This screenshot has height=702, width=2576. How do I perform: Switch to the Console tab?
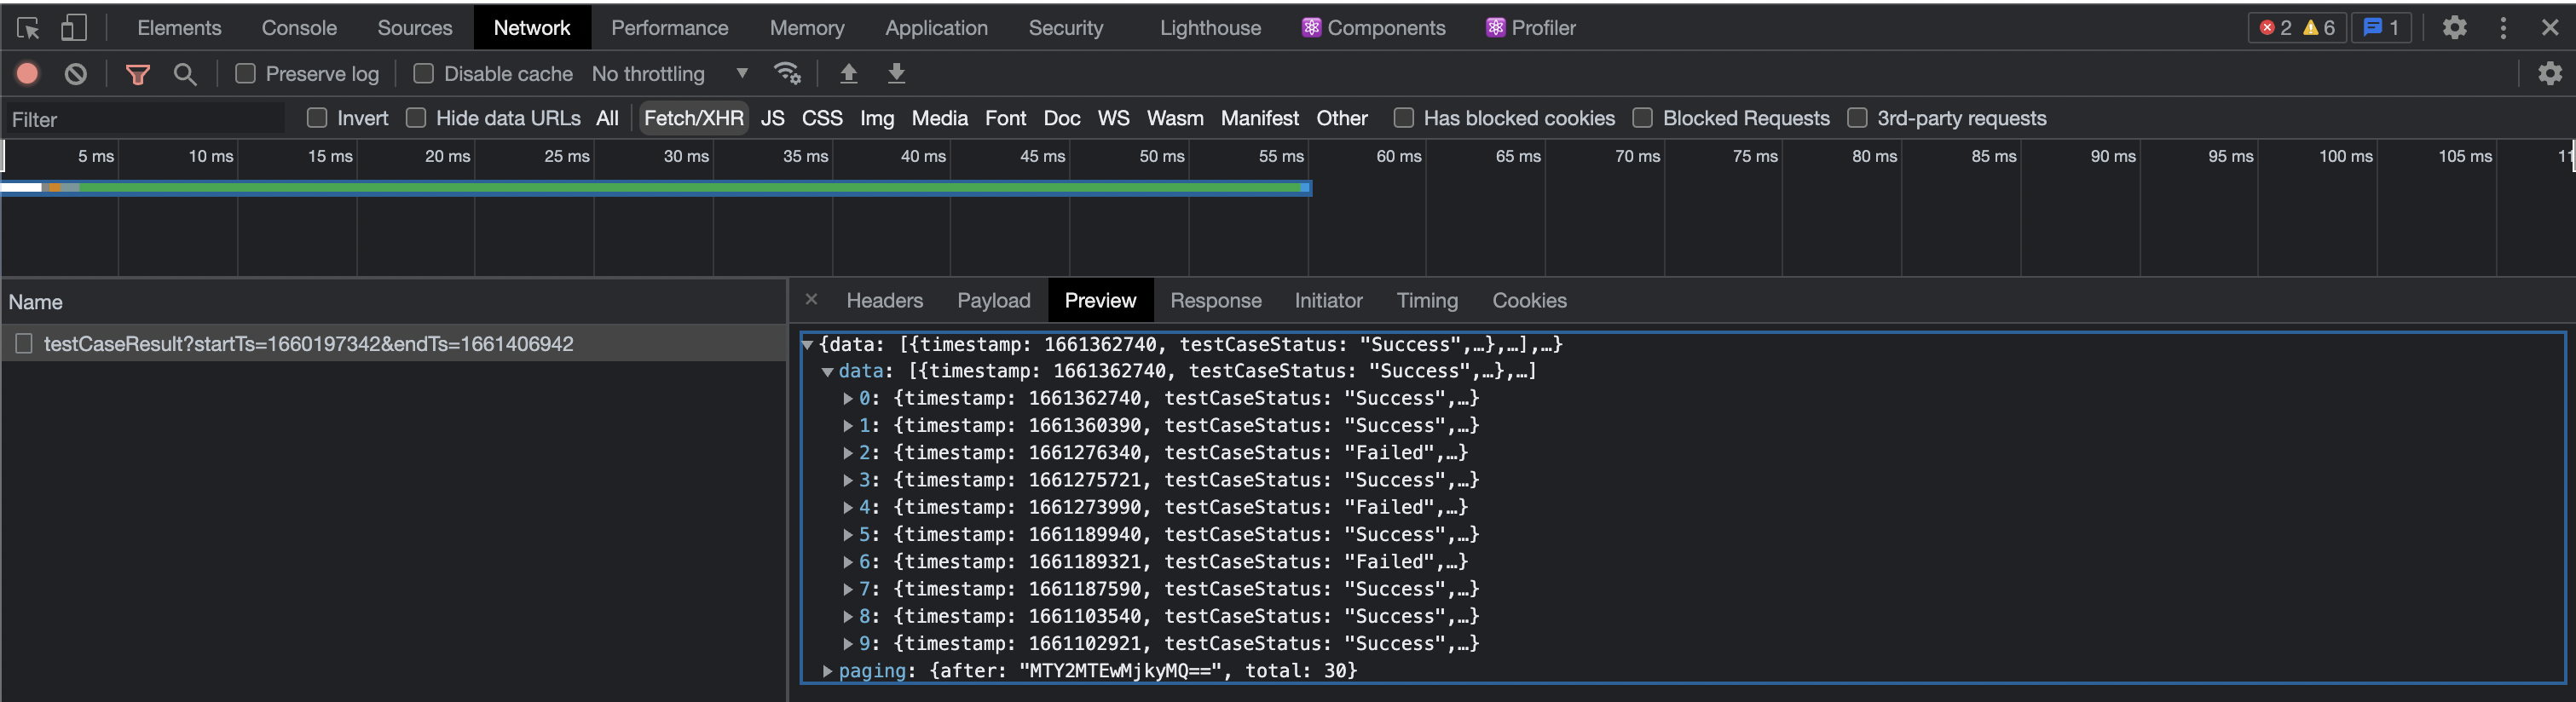299,28
